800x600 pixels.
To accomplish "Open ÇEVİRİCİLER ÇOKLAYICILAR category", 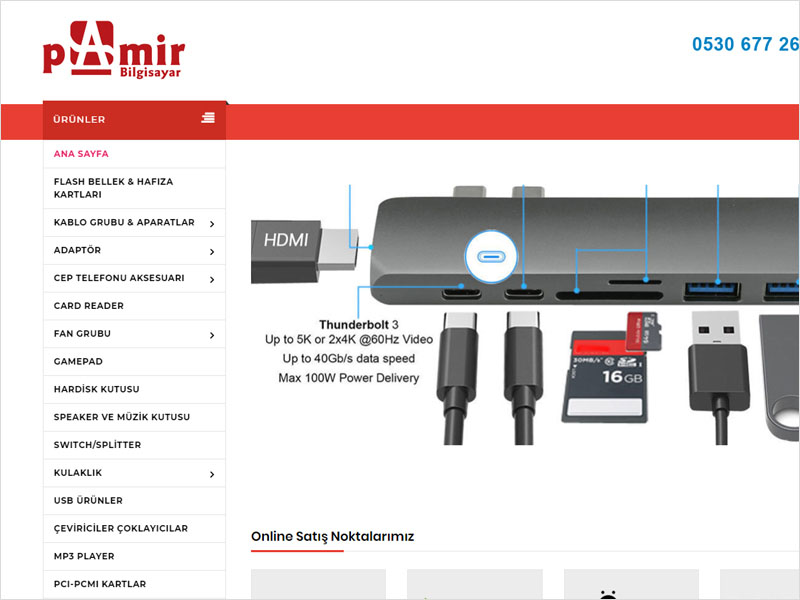I will 121,529.
